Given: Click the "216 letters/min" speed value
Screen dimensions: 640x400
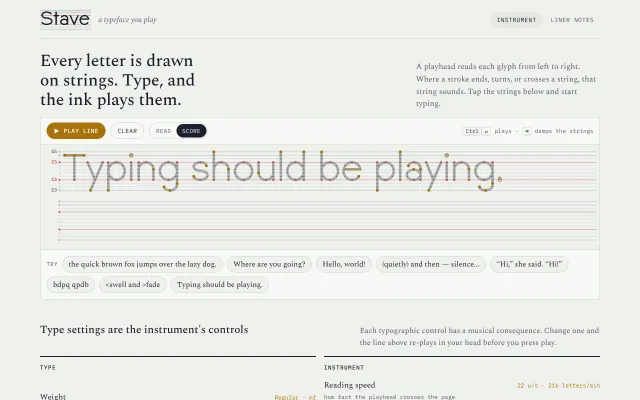Looking at the screenshot, I should tap(574, 385).
